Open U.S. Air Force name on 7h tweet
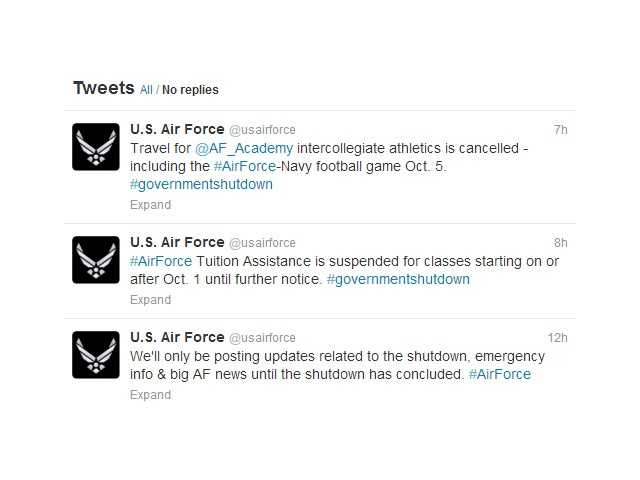 coord(177,129)
